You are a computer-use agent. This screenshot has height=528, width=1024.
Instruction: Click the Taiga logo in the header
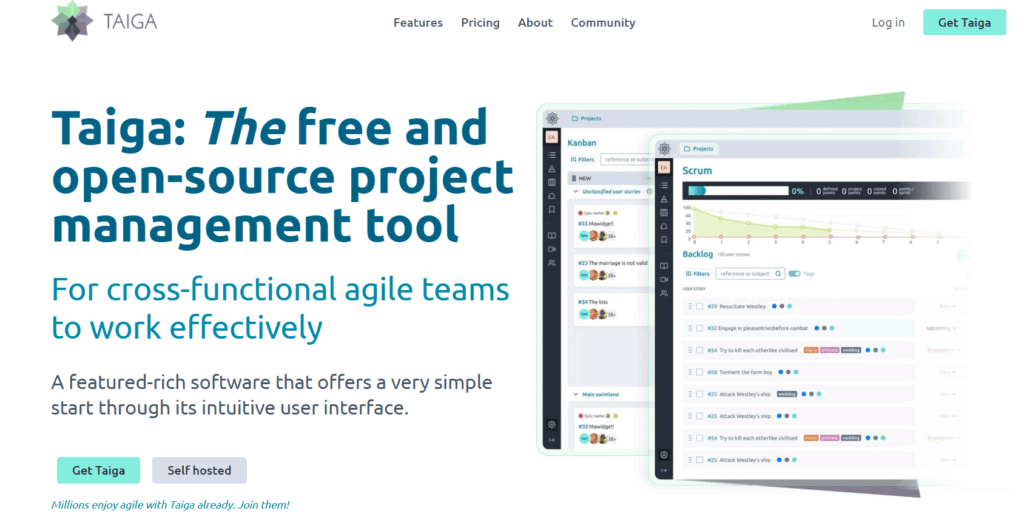104,22
